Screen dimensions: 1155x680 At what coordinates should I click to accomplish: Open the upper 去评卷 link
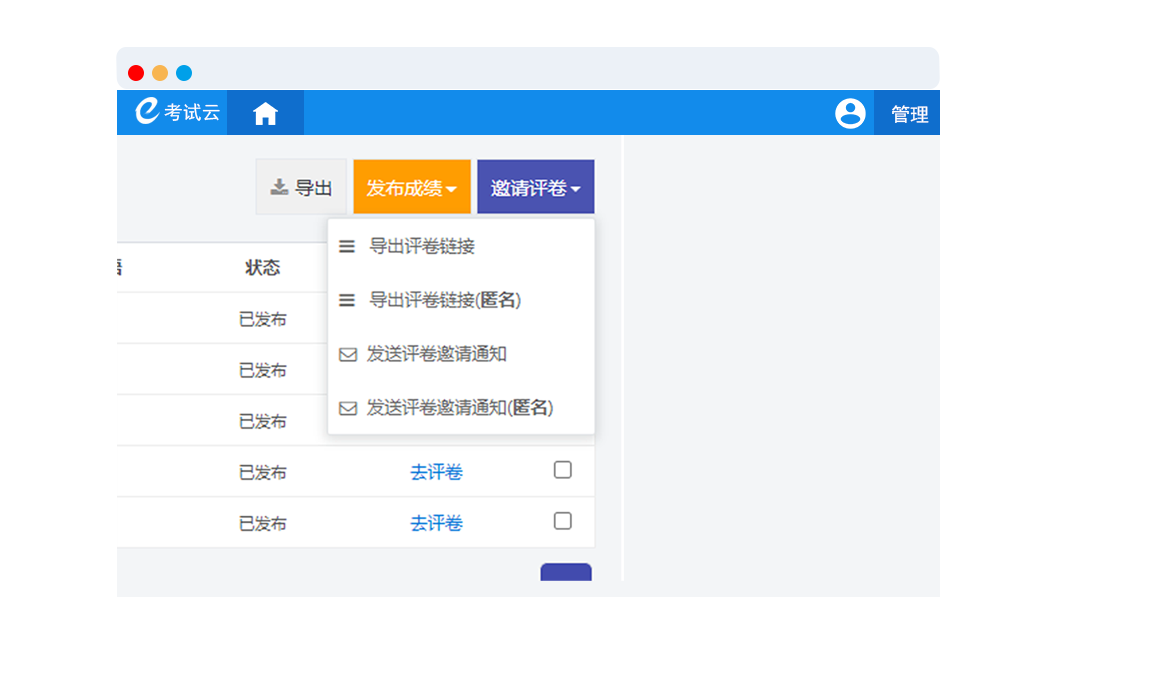(x=436, y=472)
